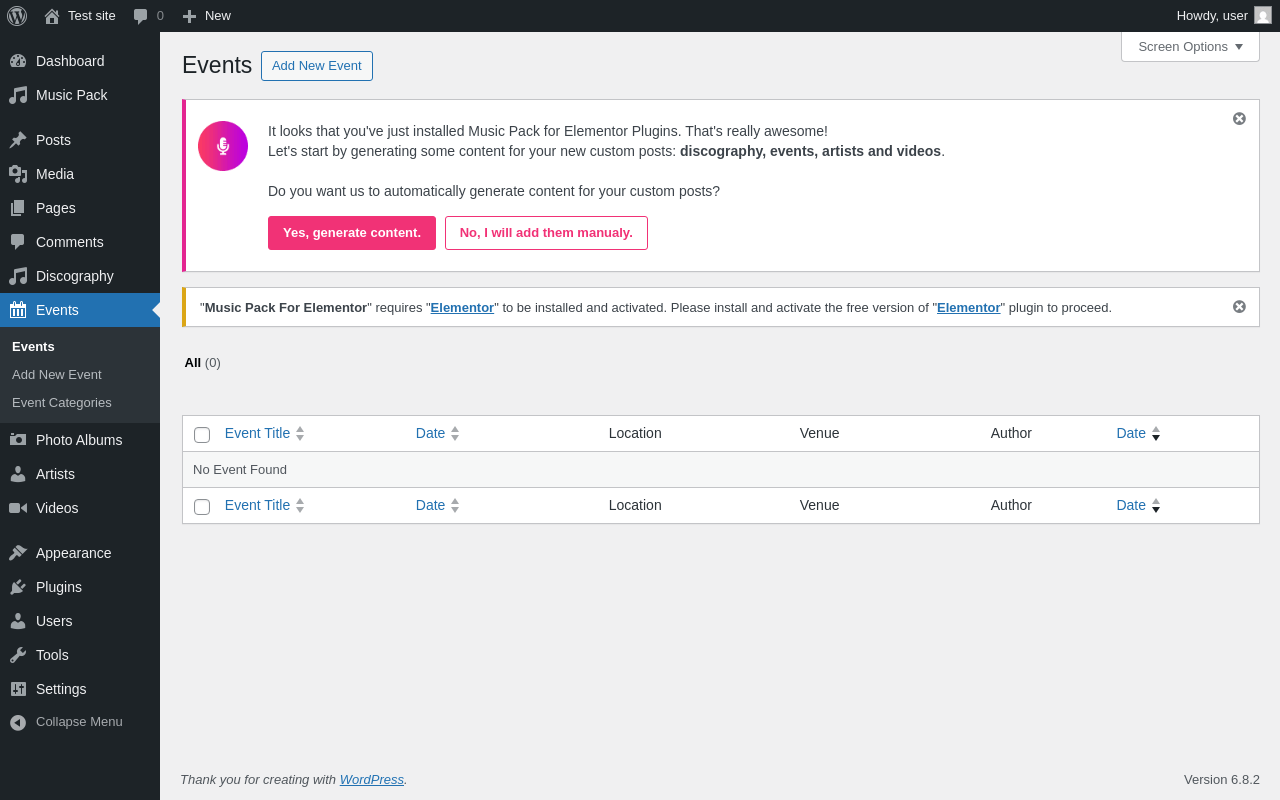Select the All (0) filter

[203, 362]
